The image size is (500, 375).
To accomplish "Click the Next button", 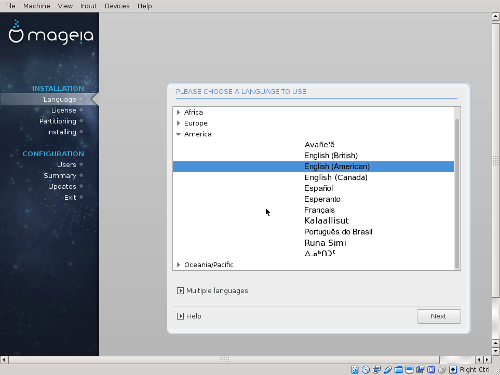I will (439, 316).
